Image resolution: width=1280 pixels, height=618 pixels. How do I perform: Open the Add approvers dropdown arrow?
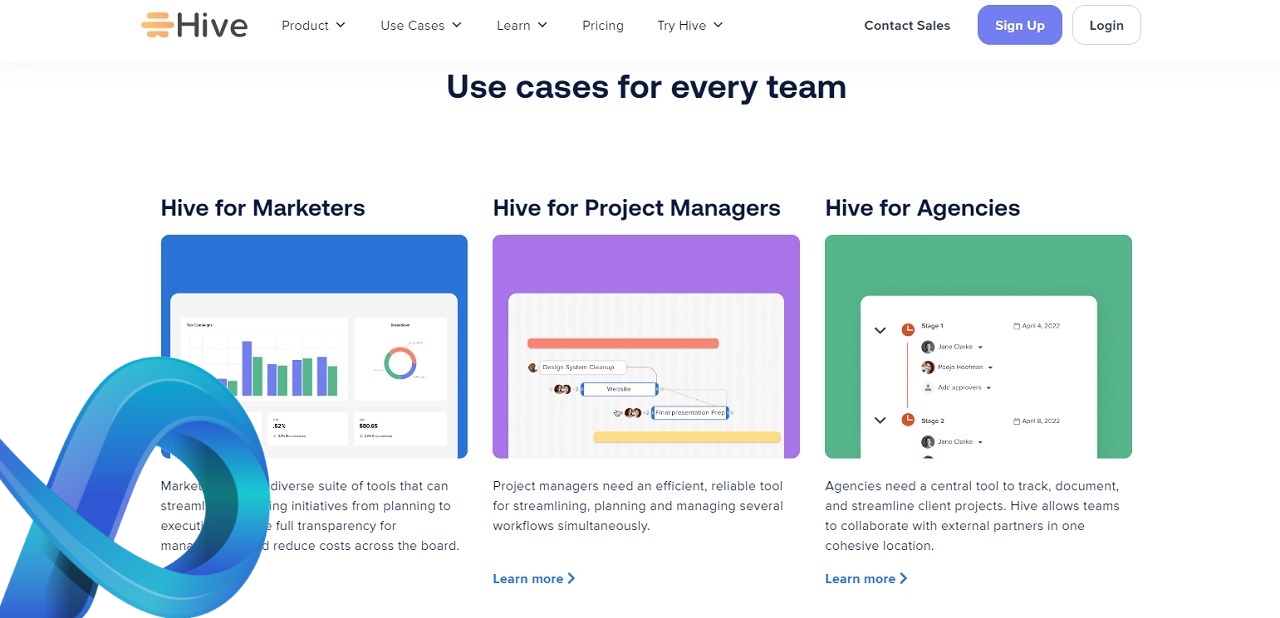989,387
